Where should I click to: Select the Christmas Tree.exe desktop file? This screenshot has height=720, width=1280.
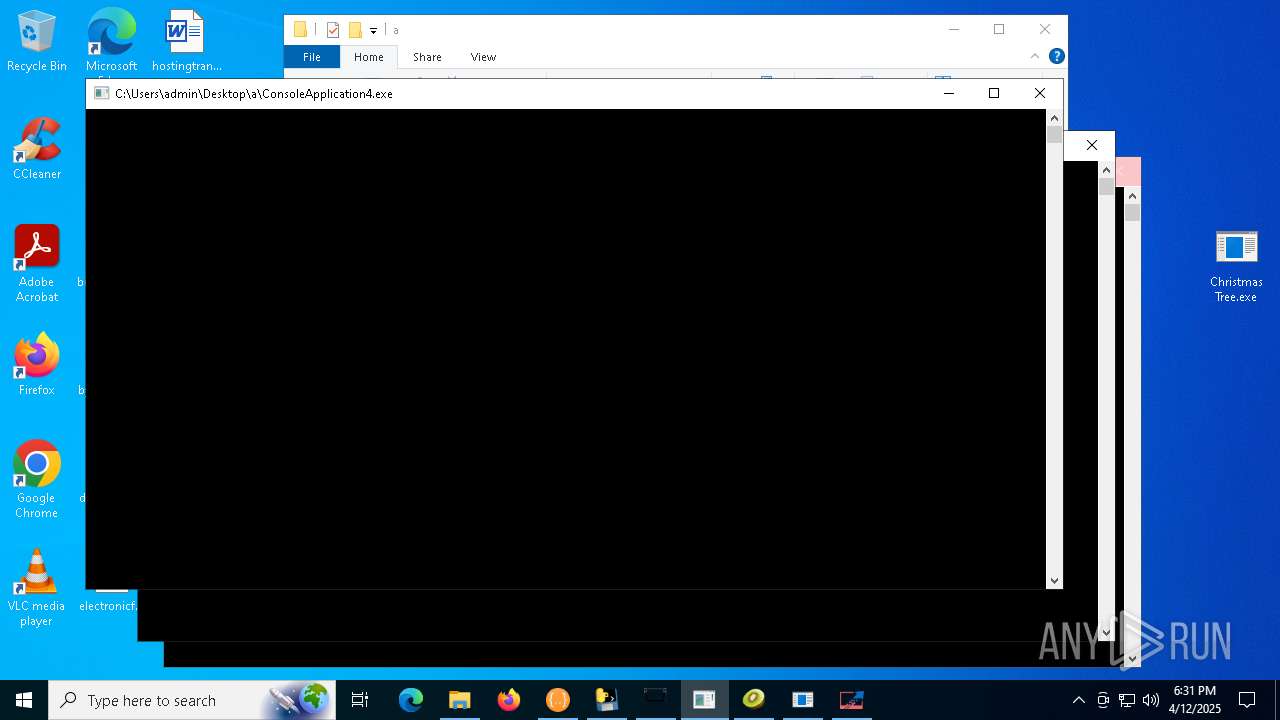point(1236,266)
